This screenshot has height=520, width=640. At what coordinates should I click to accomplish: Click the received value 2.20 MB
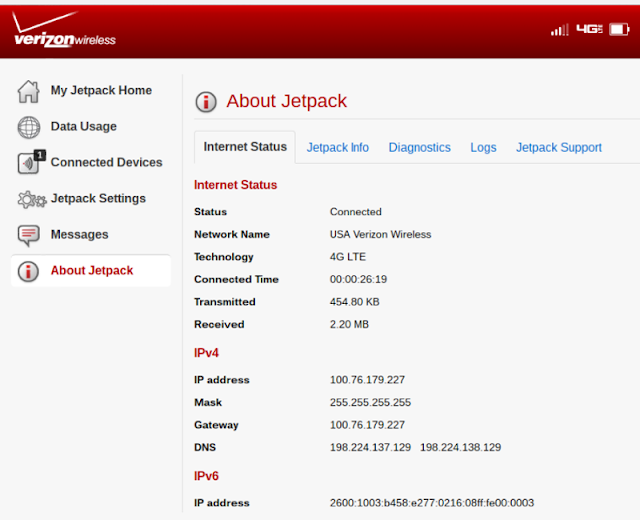point(349,324)
